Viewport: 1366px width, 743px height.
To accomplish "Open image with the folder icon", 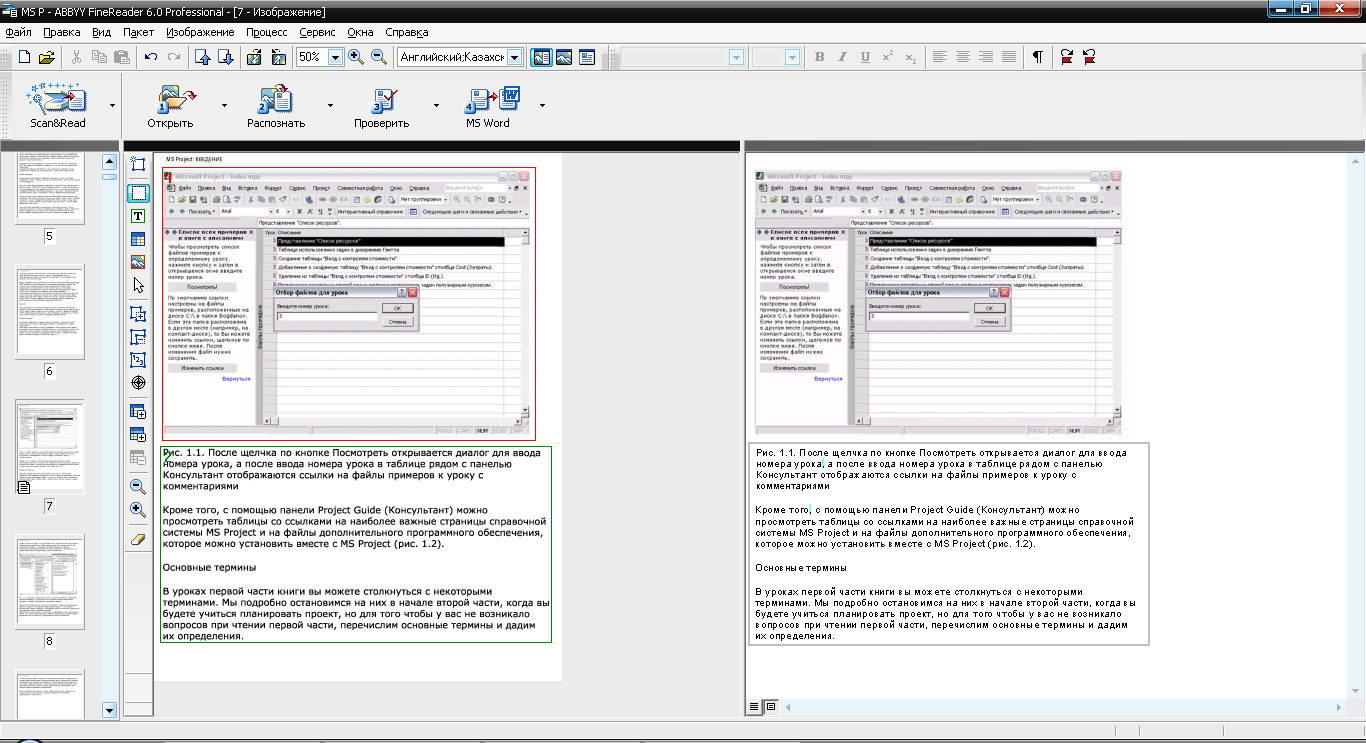I will click(x=46, y=57).
